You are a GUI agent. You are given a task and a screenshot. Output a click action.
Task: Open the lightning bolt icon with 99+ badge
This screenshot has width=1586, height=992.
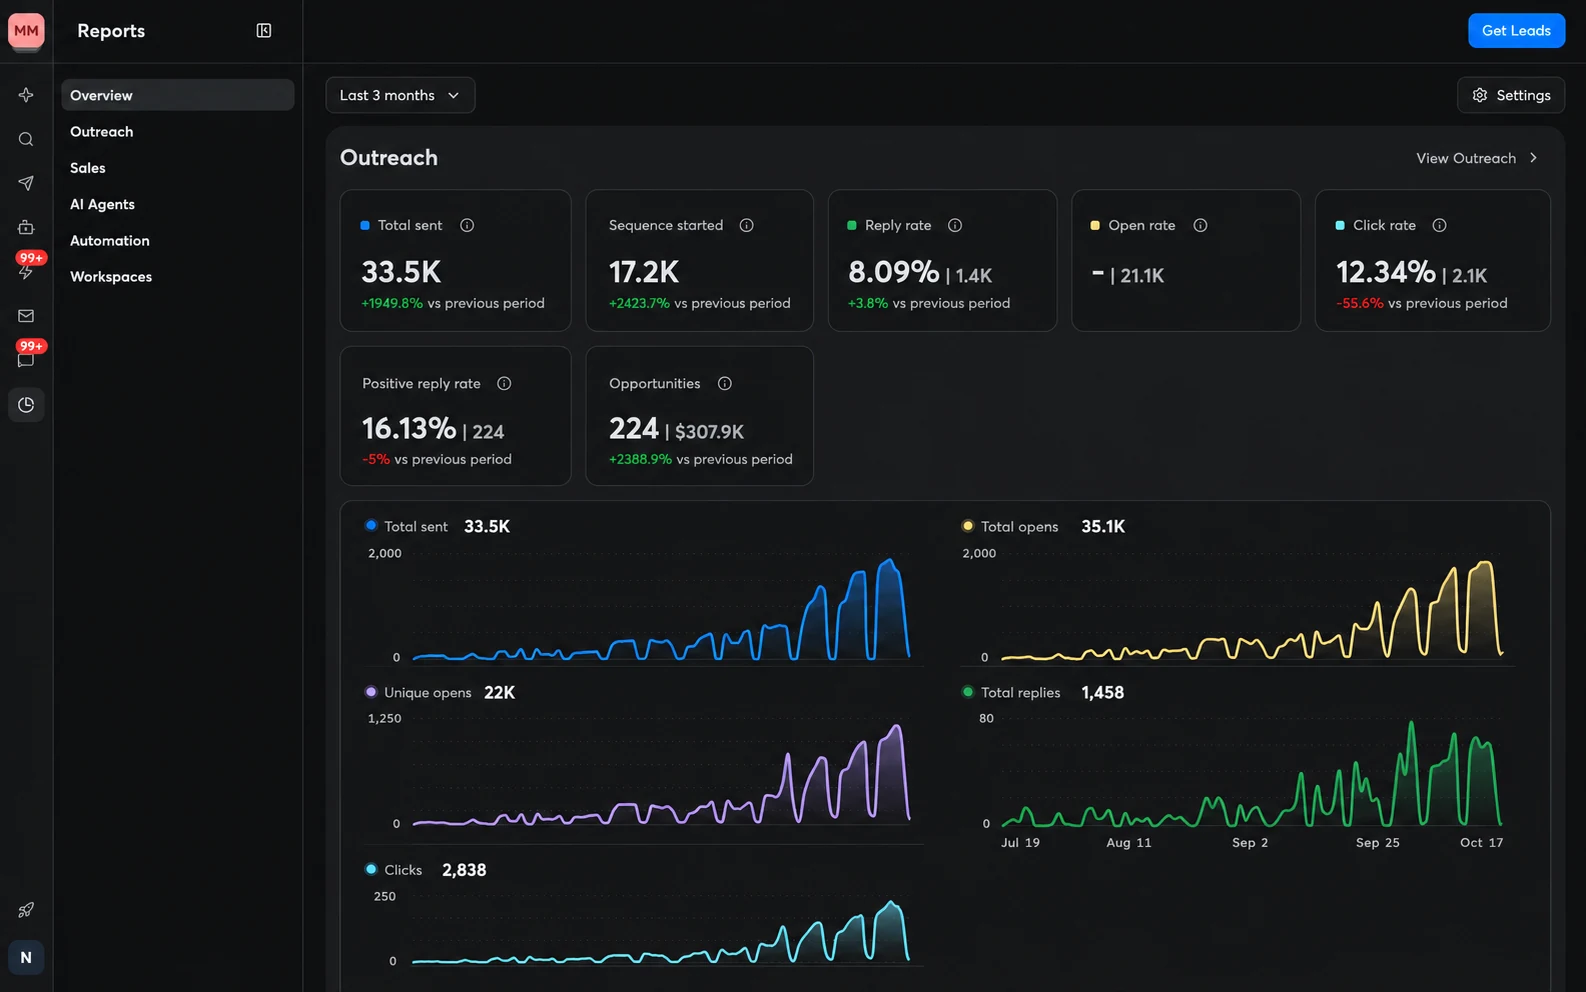pos(26,271)
